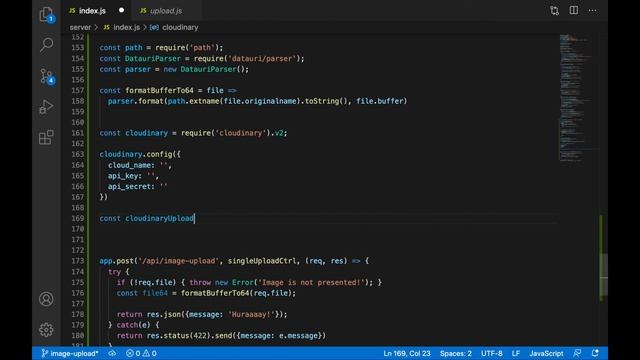640x360 pixels.
Task: Click formatBufferTo64 declaration on line 157
Action: pyautogui.click(x=159, y=91)
